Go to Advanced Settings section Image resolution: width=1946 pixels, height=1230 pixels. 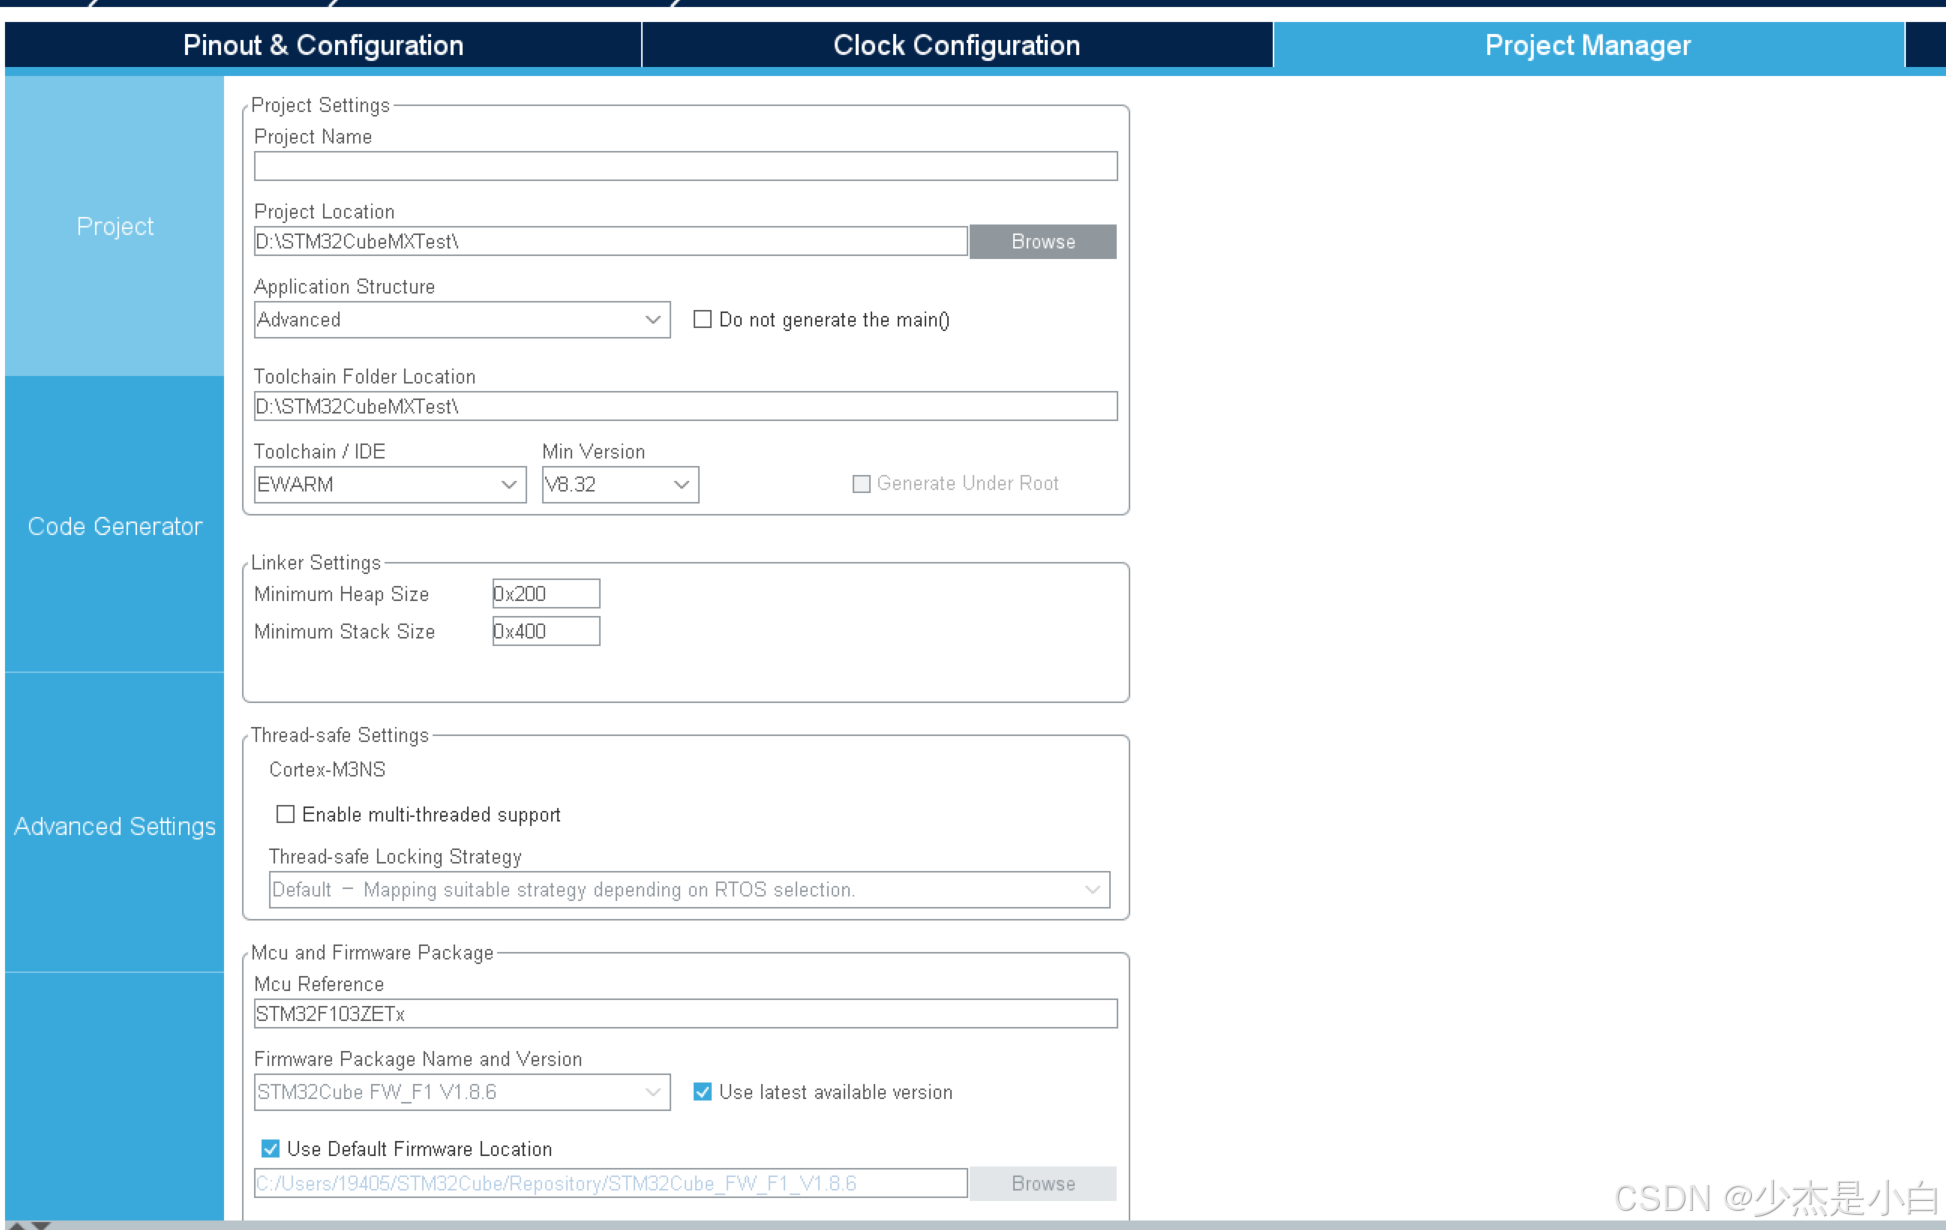(115, 826)
